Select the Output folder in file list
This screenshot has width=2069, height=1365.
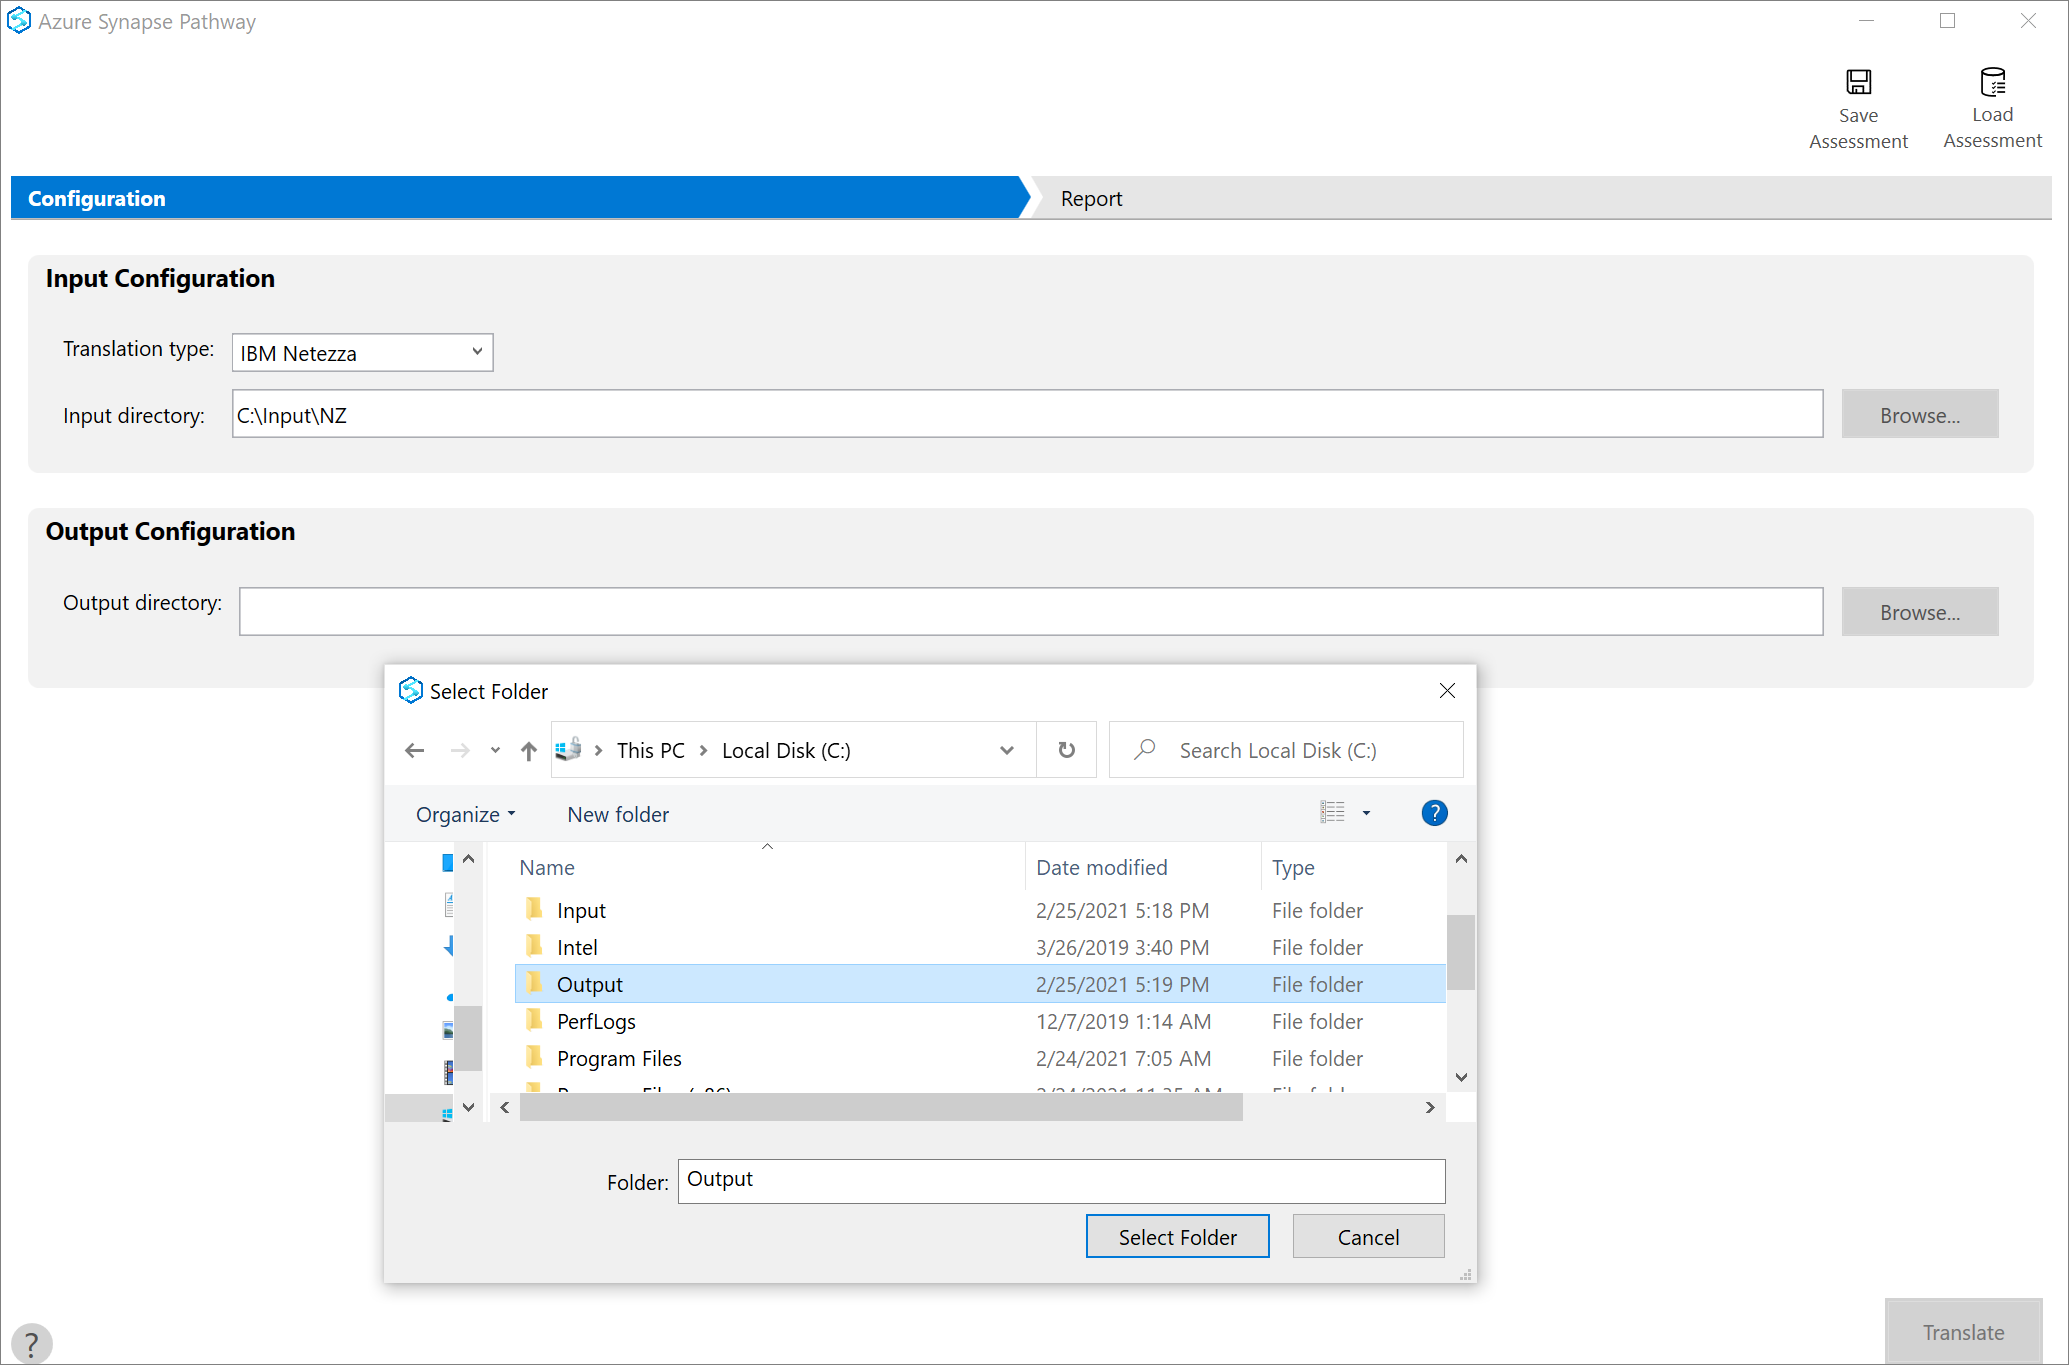(594, 983)
